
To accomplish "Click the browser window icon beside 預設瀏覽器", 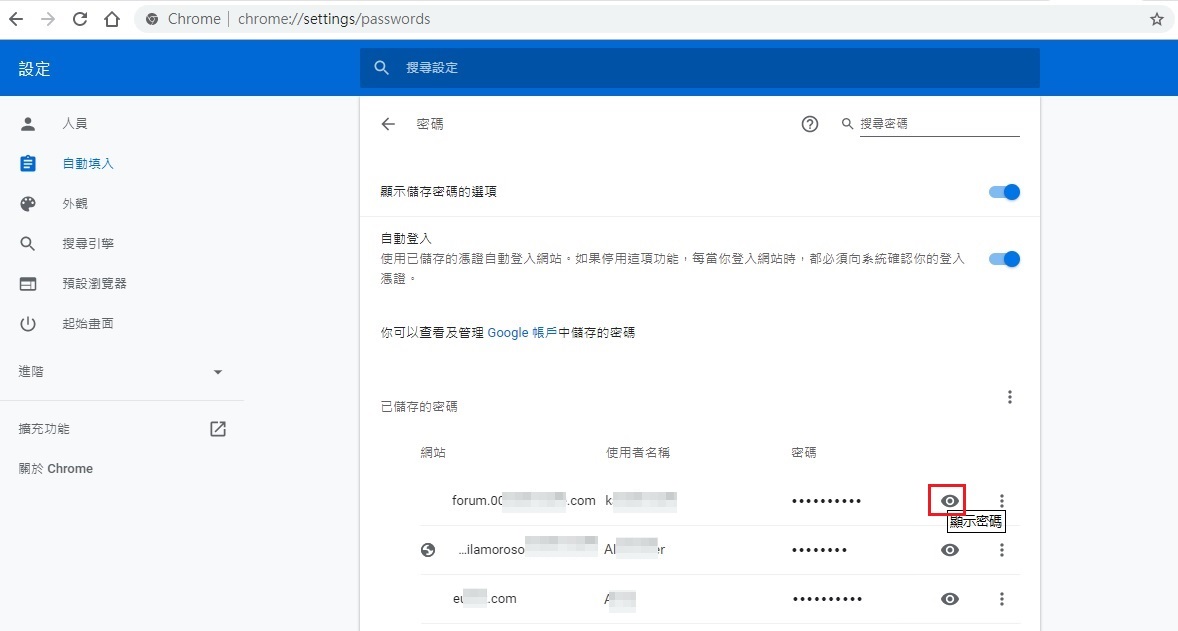I will click(28, 284).
